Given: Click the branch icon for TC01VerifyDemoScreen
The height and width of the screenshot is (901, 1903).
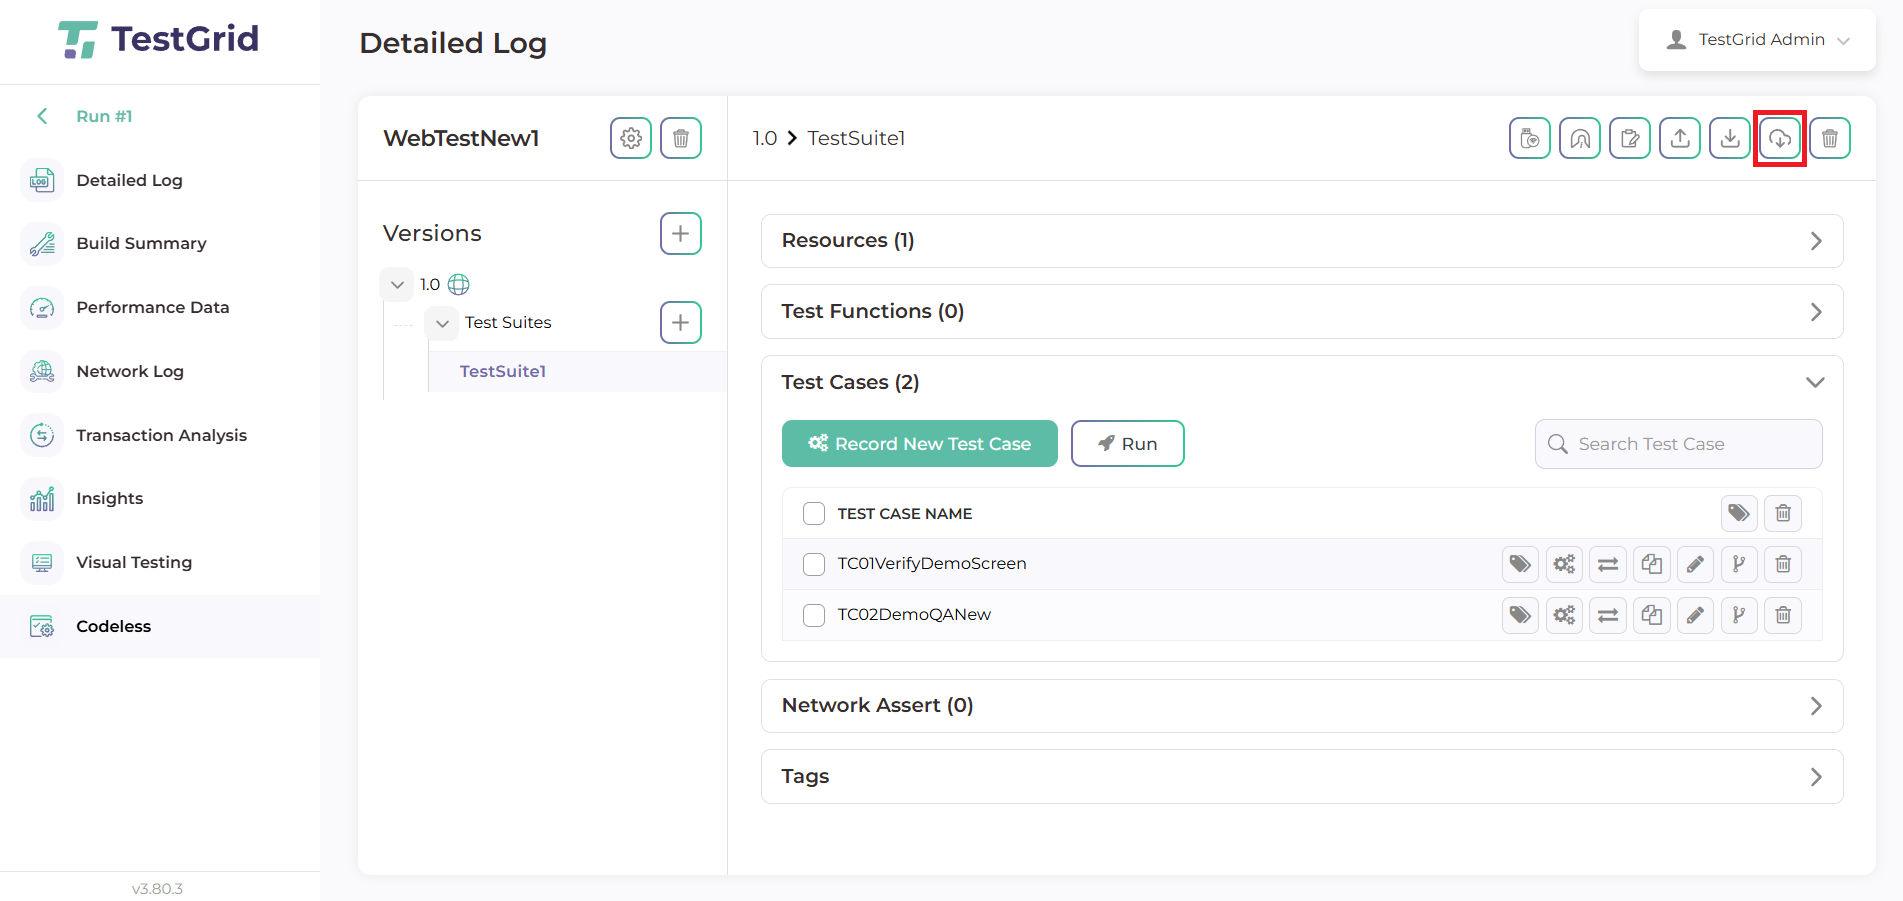Looking at the screenshot, I should (1739, 564).
